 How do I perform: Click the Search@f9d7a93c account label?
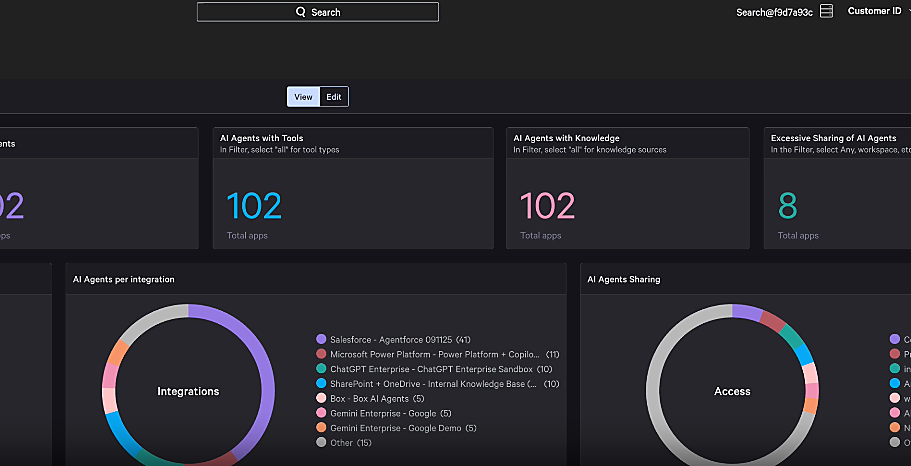tap(774, 12)
